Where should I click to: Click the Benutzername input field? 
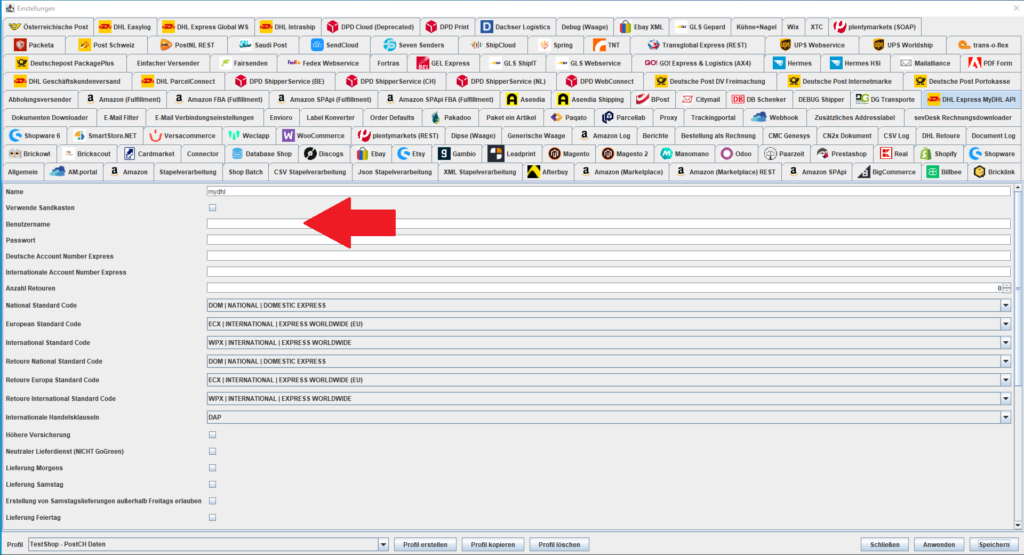click(x=609, y=224)
